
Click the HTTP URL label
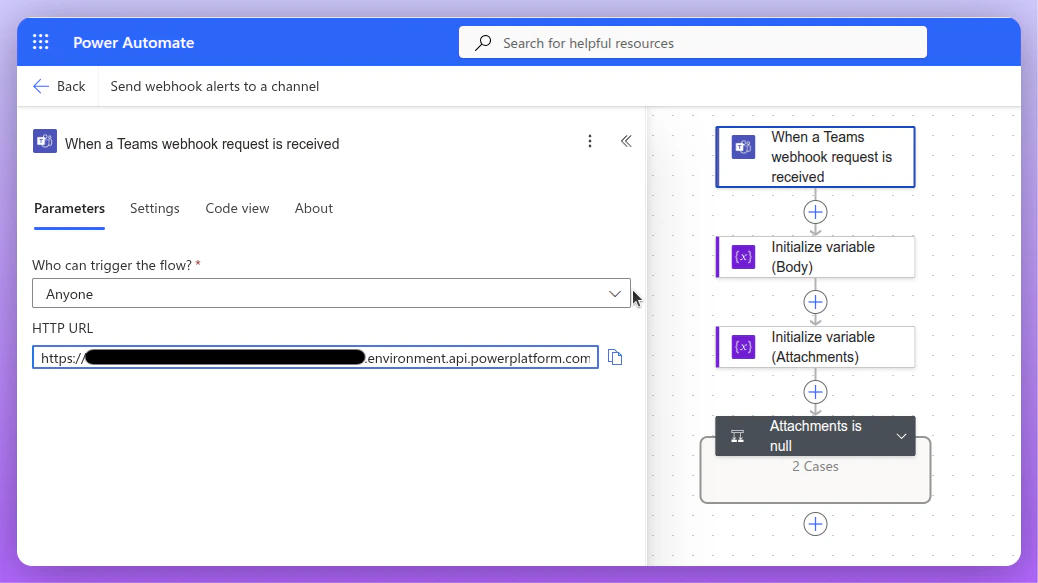(63, 328)
